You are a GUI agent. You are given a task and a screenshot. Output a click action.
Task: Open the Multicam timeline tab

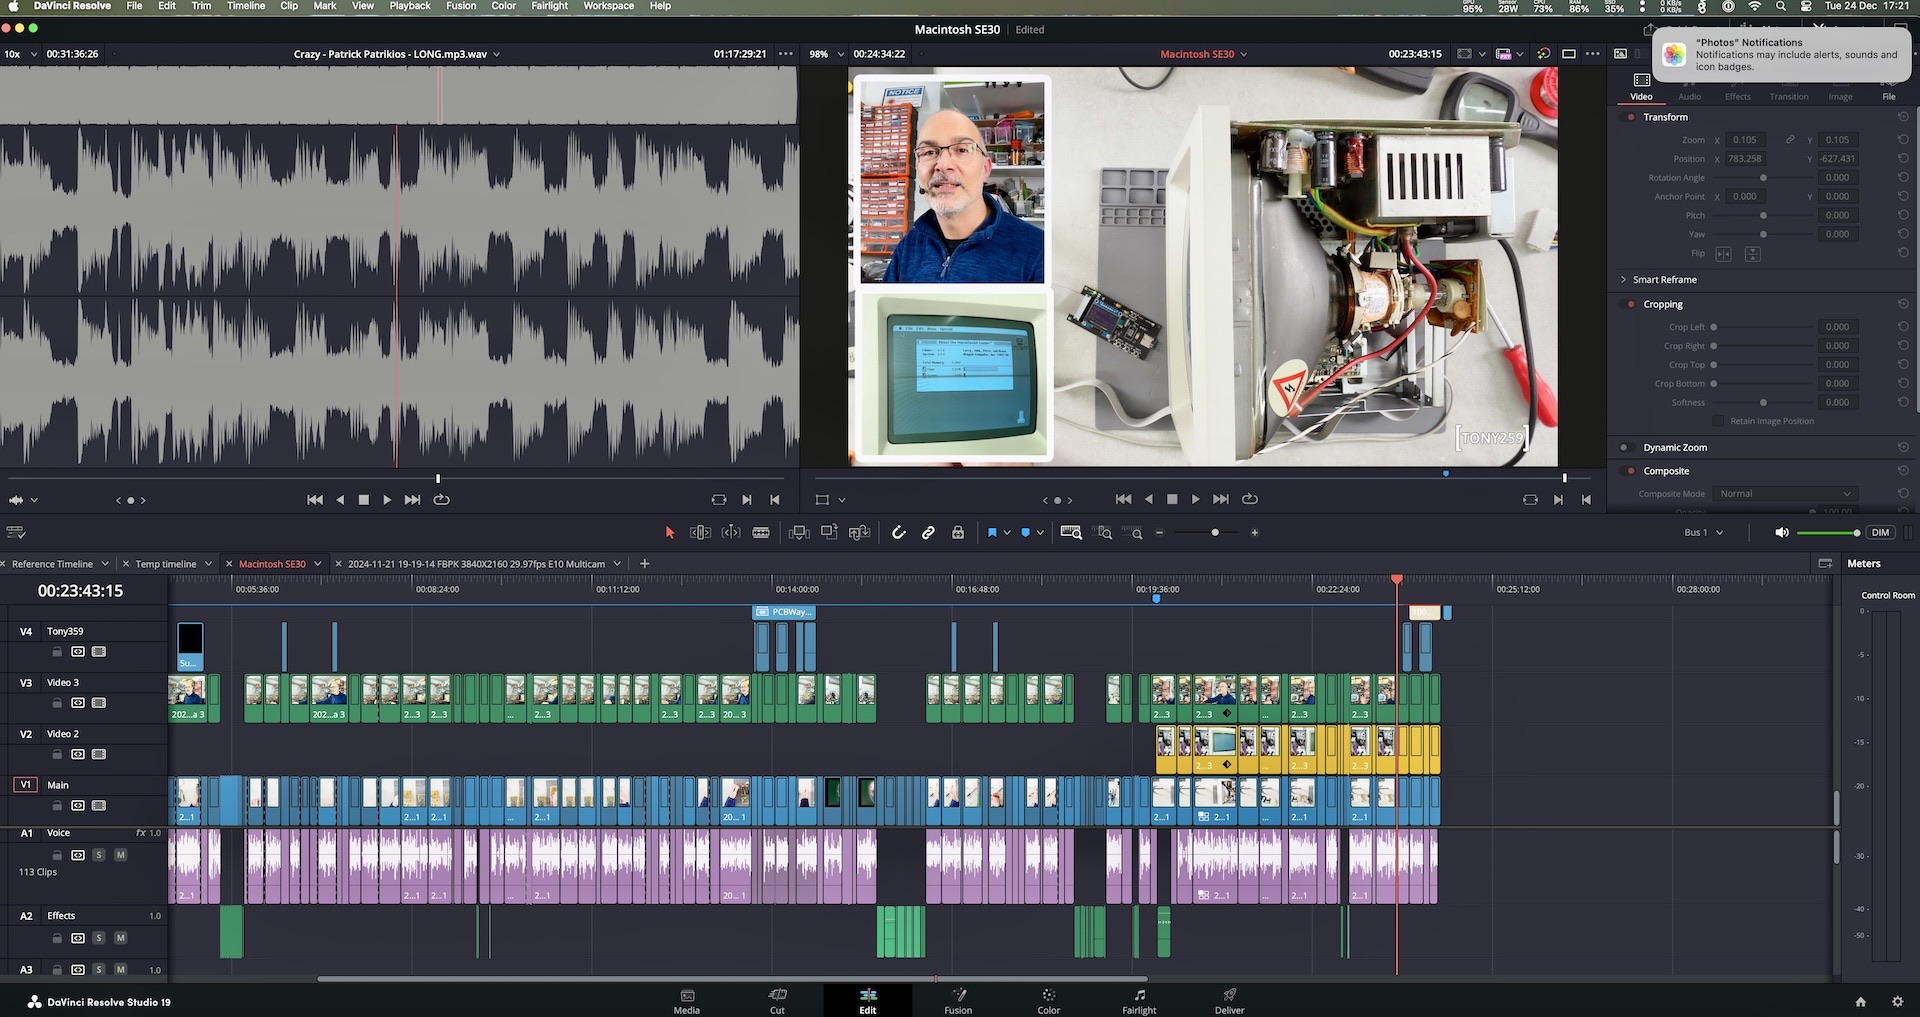[x=476, y=564]
